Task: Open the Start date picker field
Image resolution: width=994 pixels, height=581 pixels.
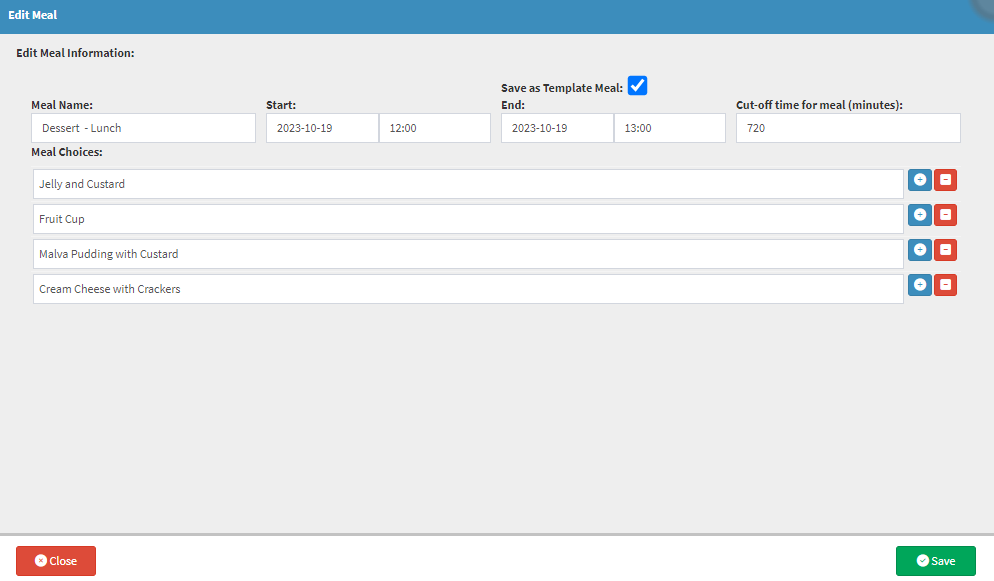Action: click(322, 128)
